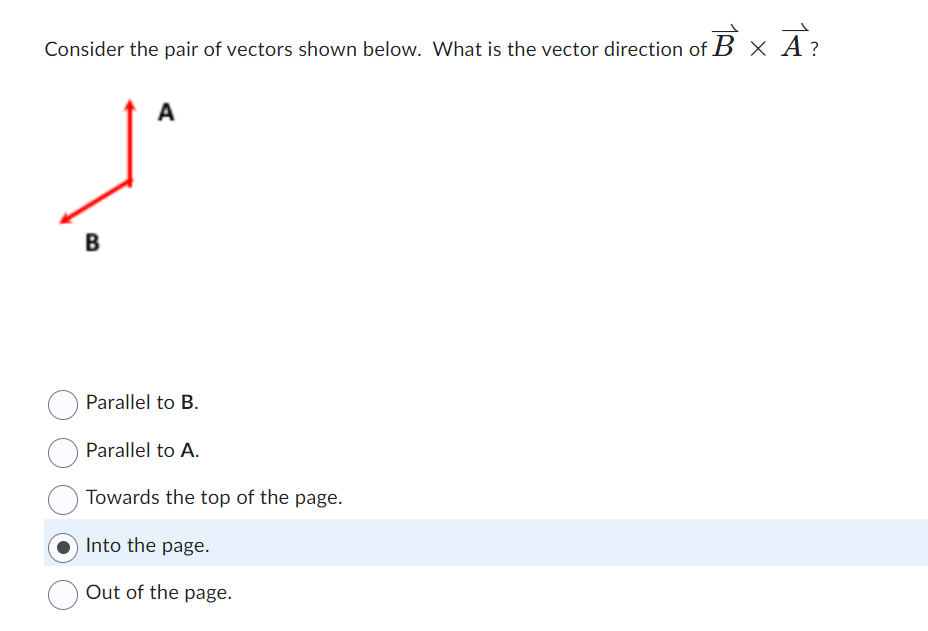Viewport: 928px width, 631px height.
Task: Click the 'Parallel to B.' answer text
Action: pyautogui.click(x=141, y=403)
